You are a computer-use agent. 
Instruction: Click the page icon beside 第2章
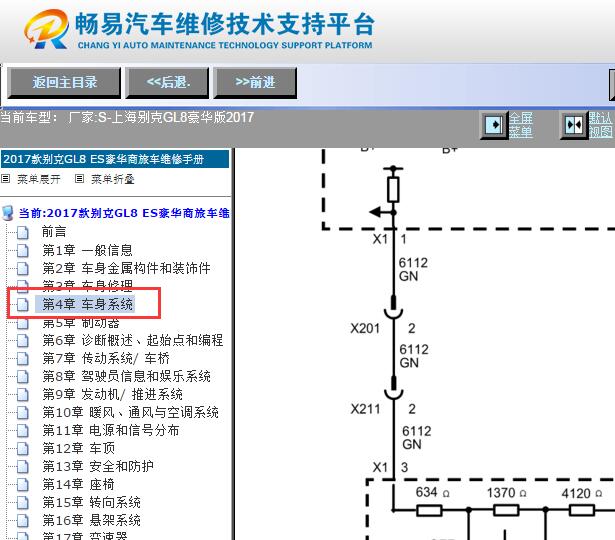23,268
